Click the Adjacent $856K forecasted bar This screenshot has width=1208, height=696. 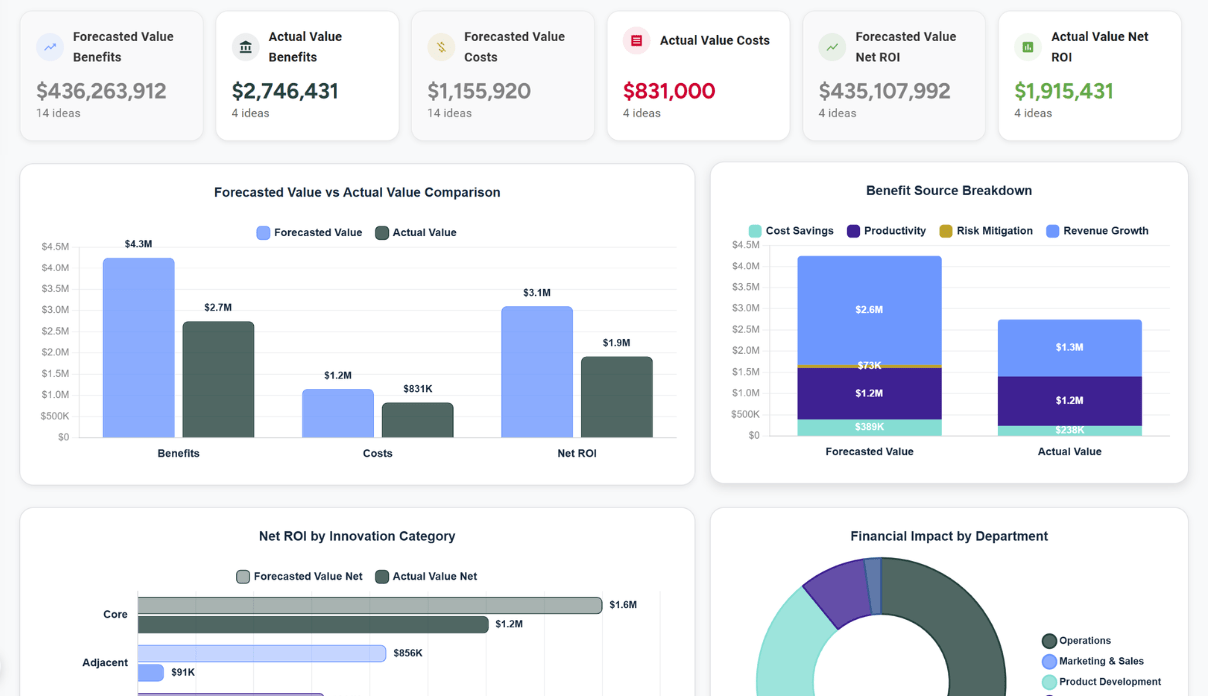tap(262, 653)
